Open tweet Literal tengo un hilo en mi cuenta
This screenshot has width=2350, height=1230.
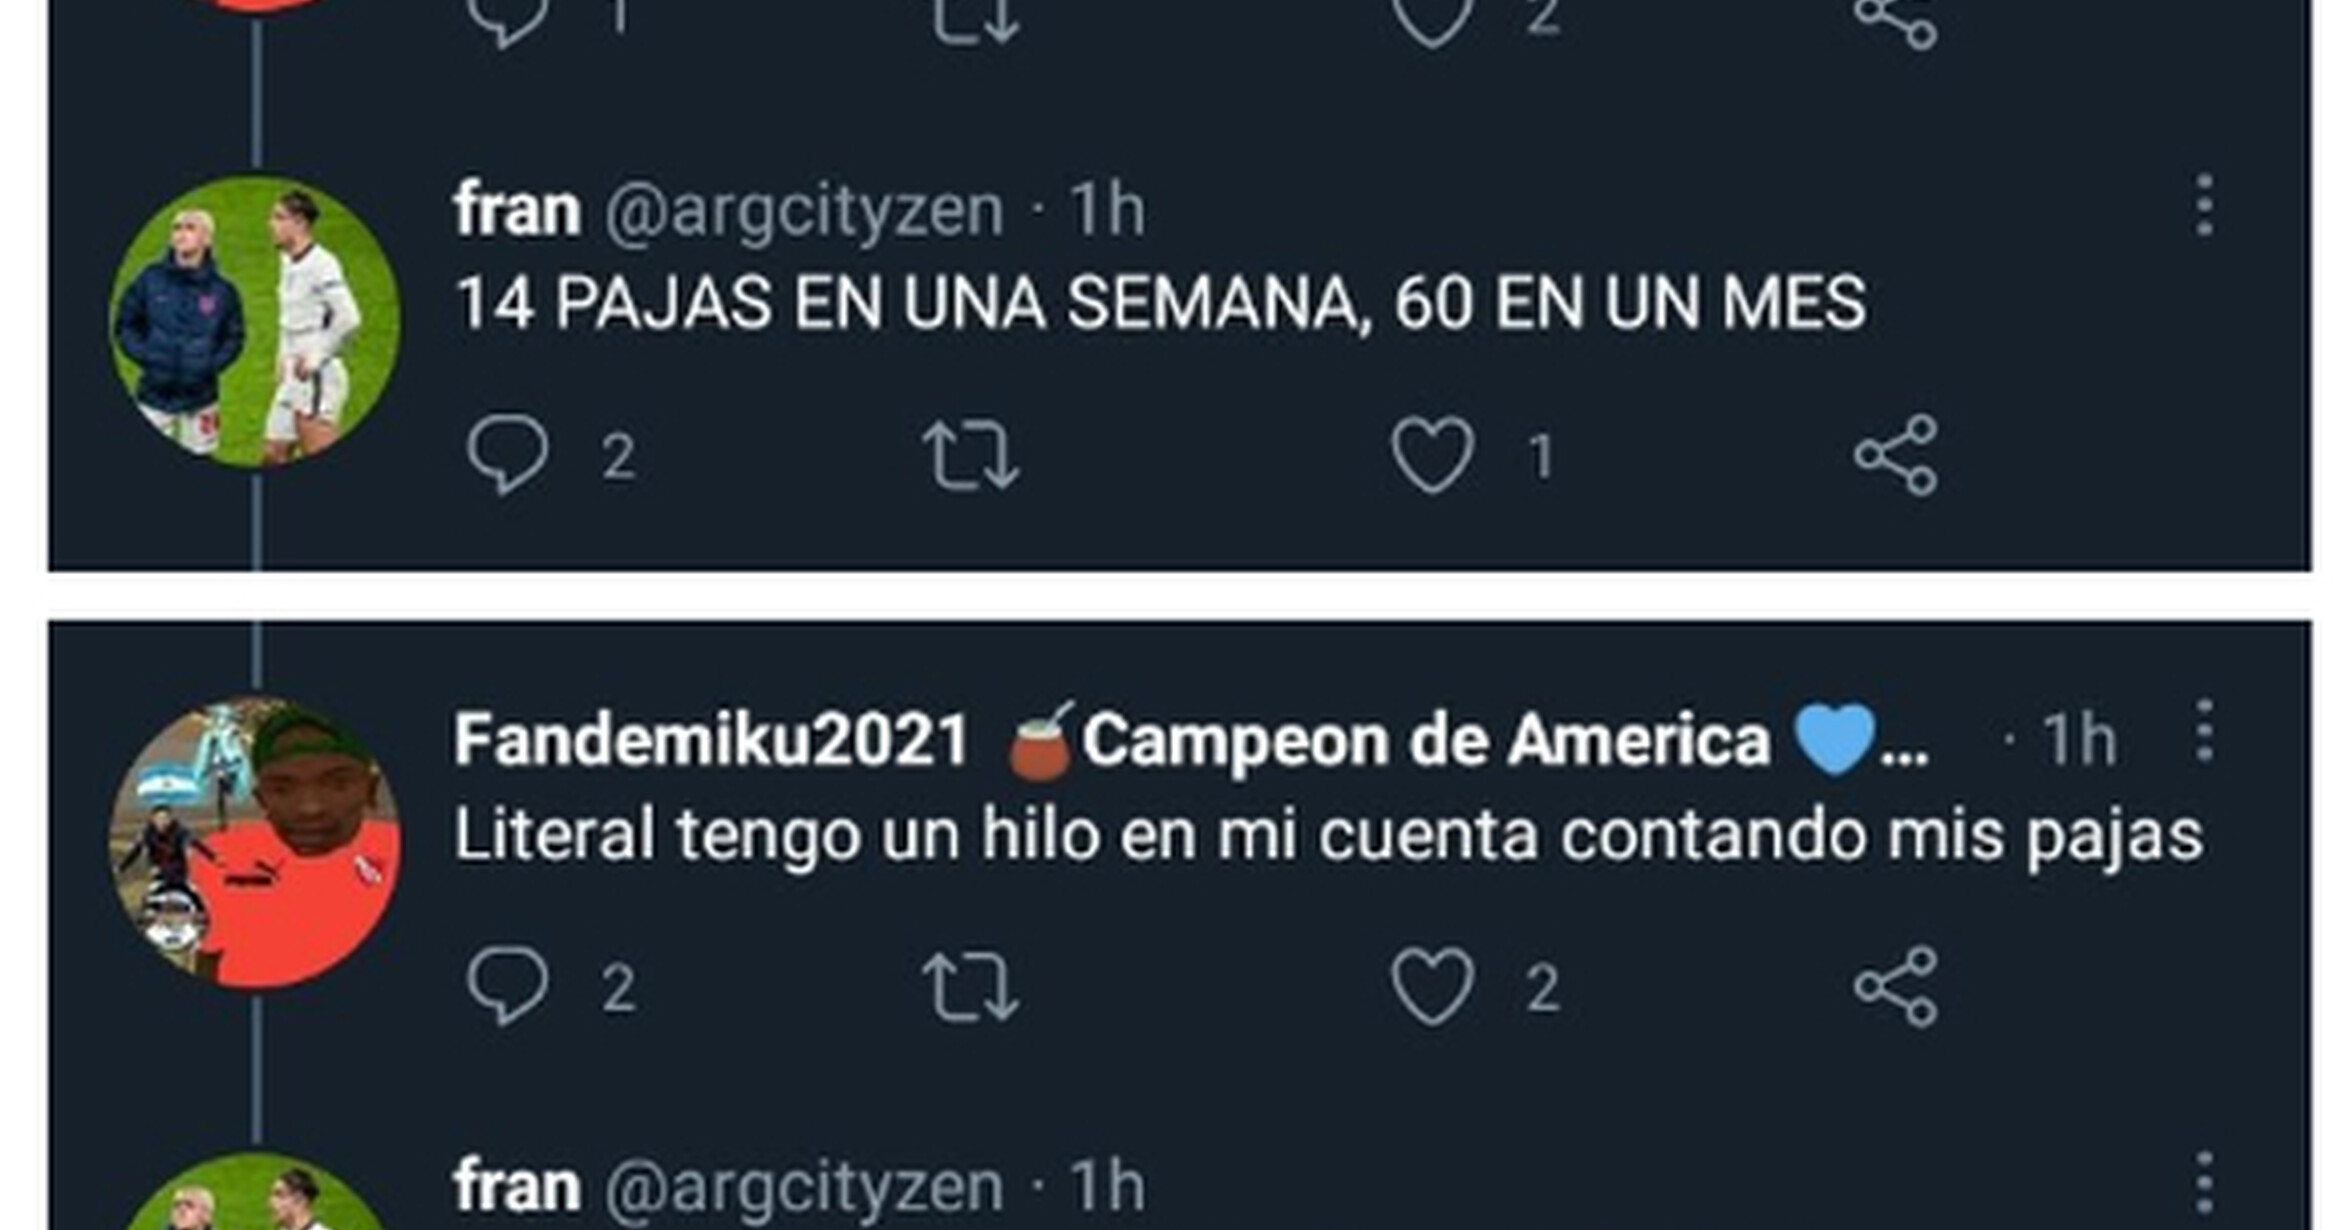tap(1329, 836)
